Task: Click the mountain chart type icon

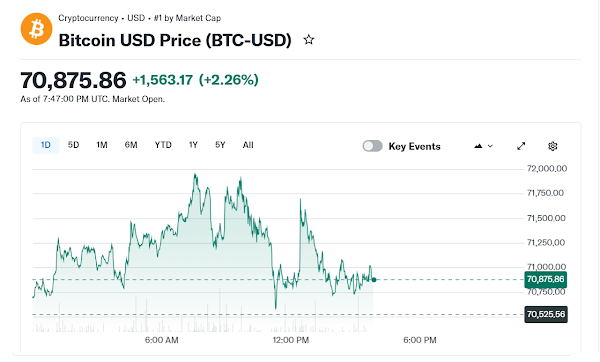Action: (x=478, y=146)
